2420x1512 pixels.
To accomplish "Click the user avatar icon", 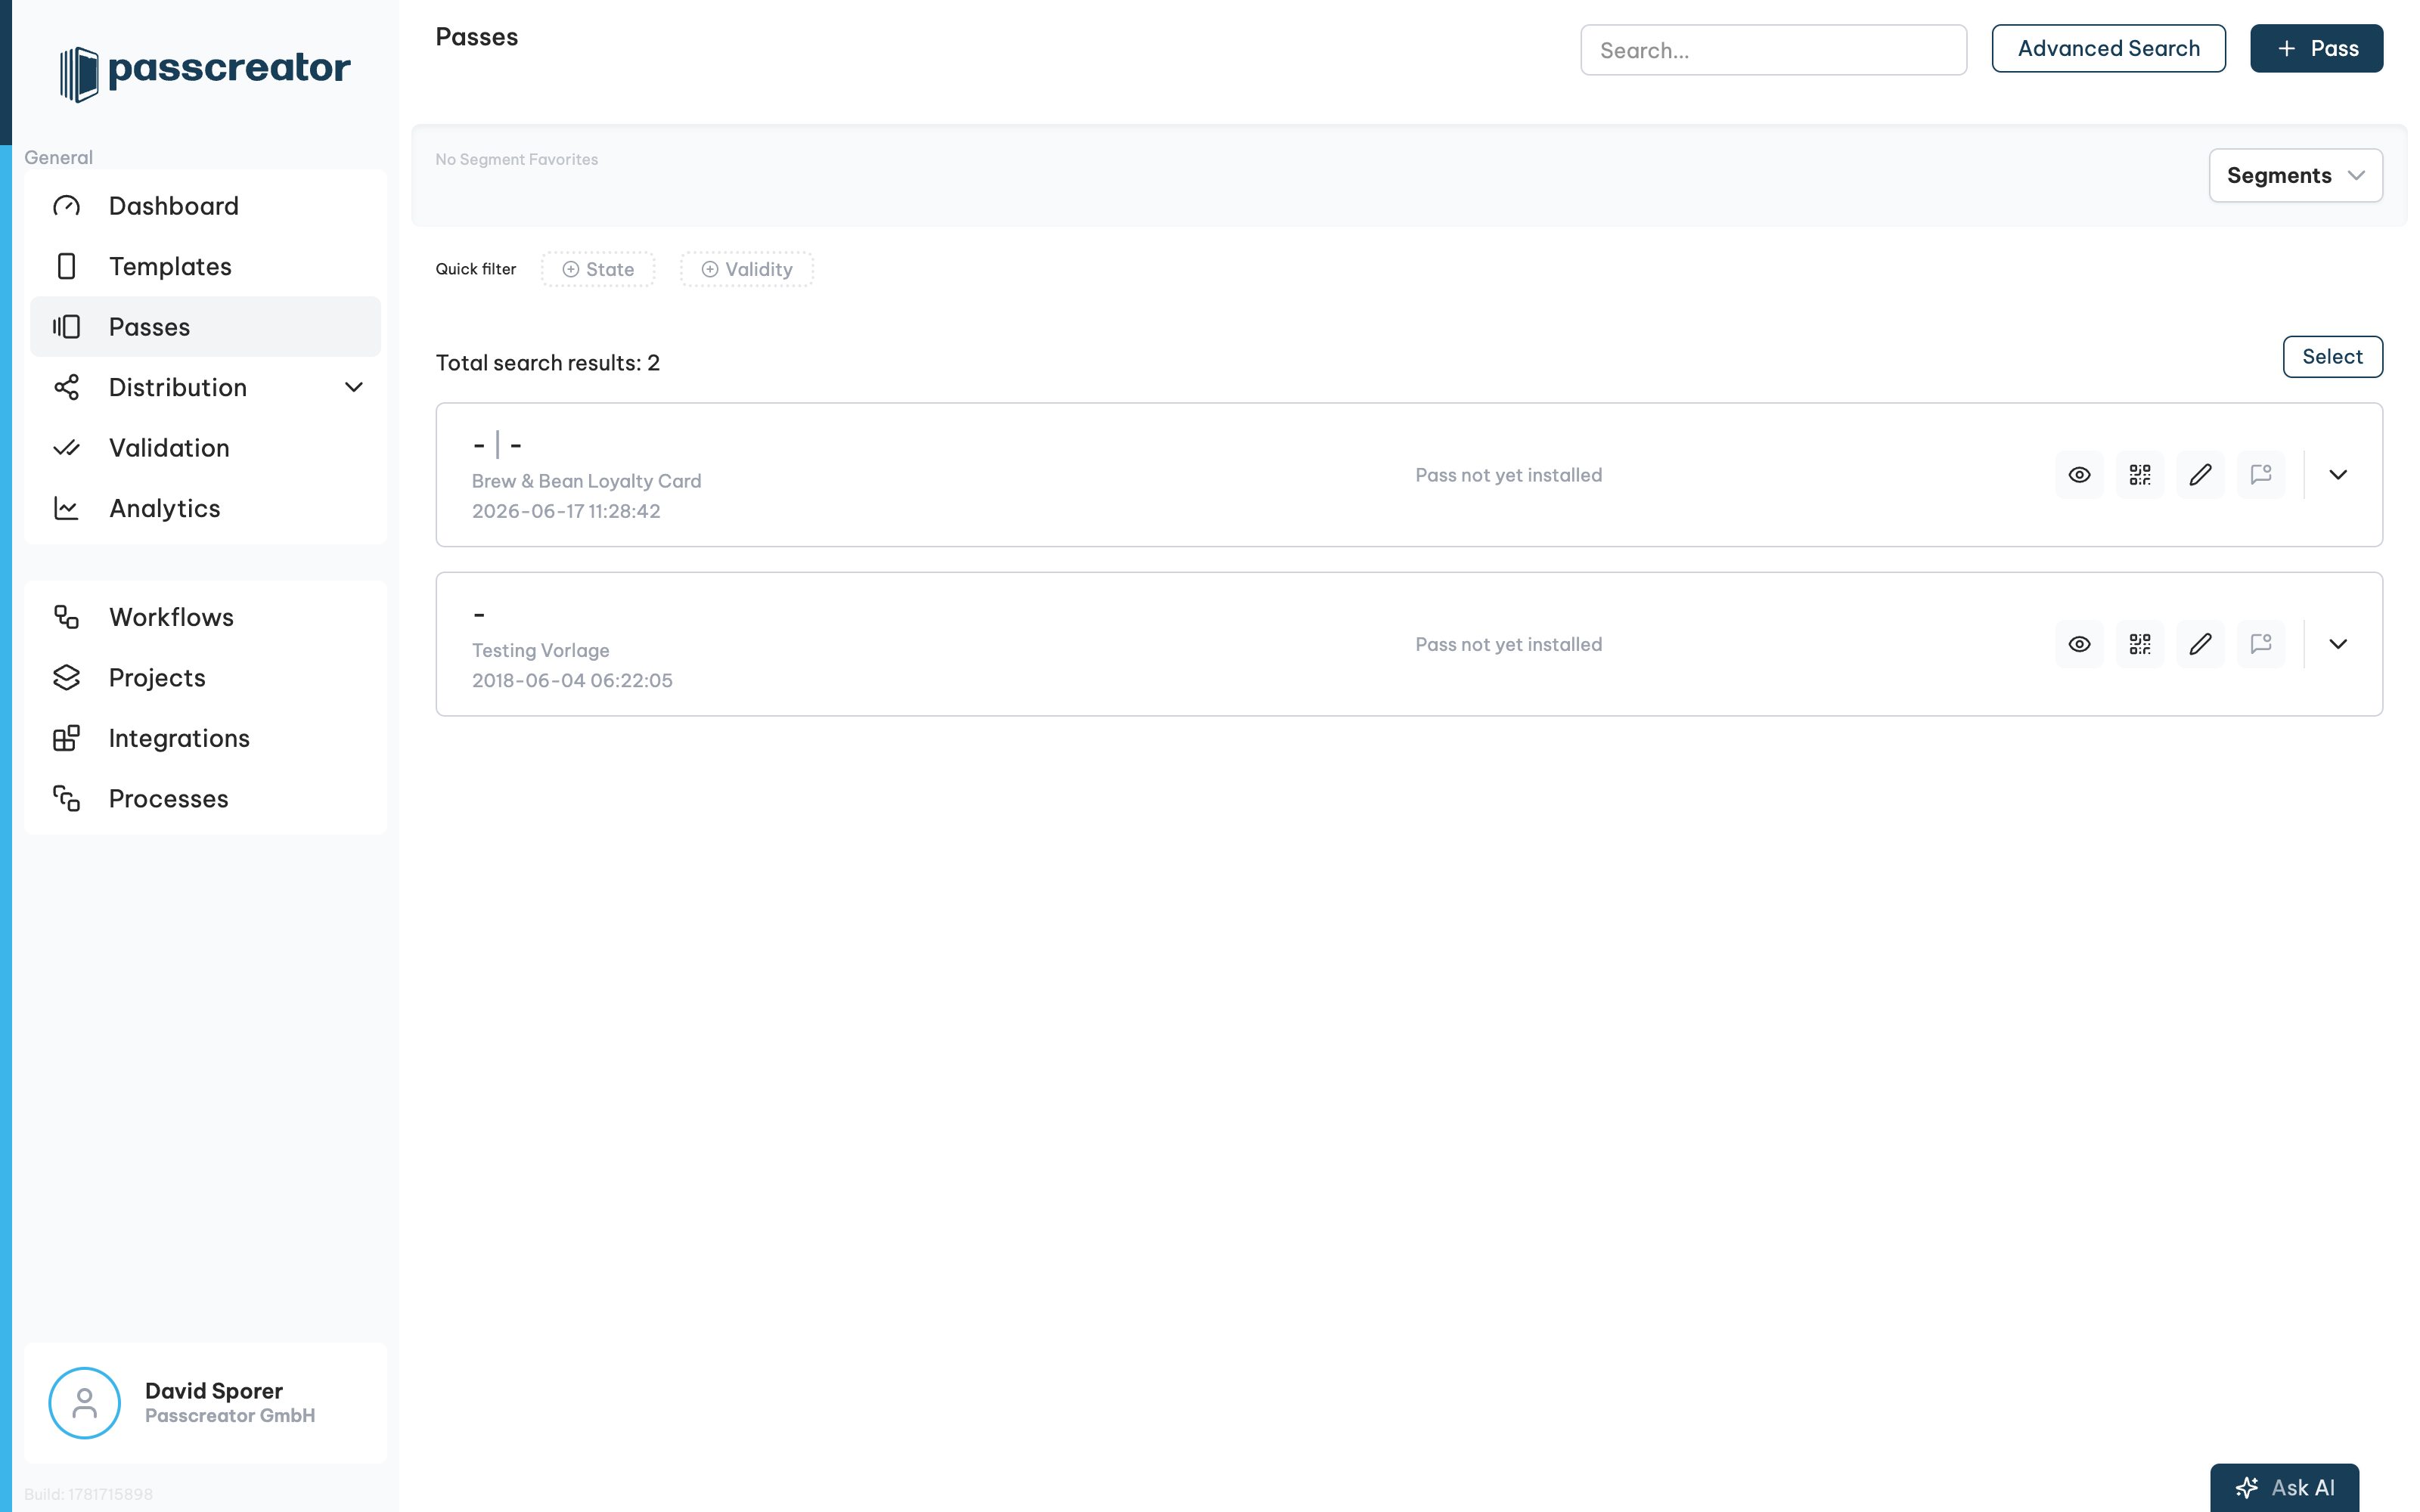I will (x=85, y=1403).
